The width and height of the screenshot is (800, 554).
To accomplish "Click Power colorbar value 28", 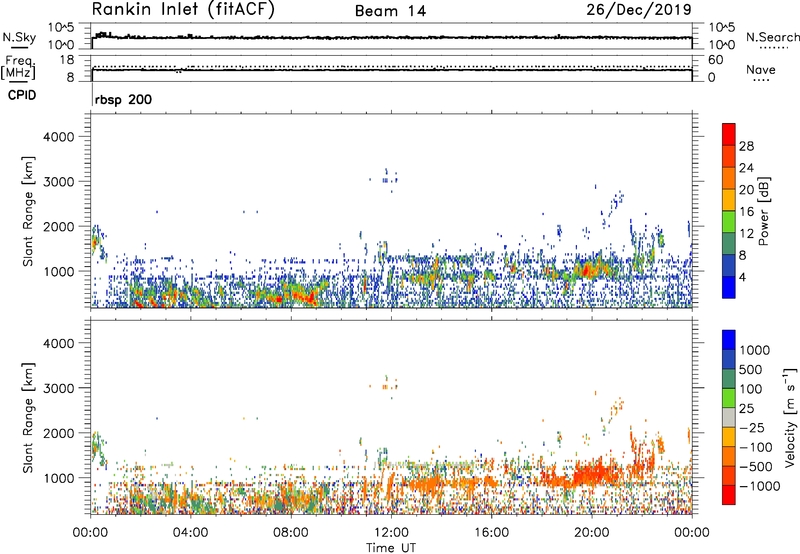I will pyautogui.click(x=746, y=146).
